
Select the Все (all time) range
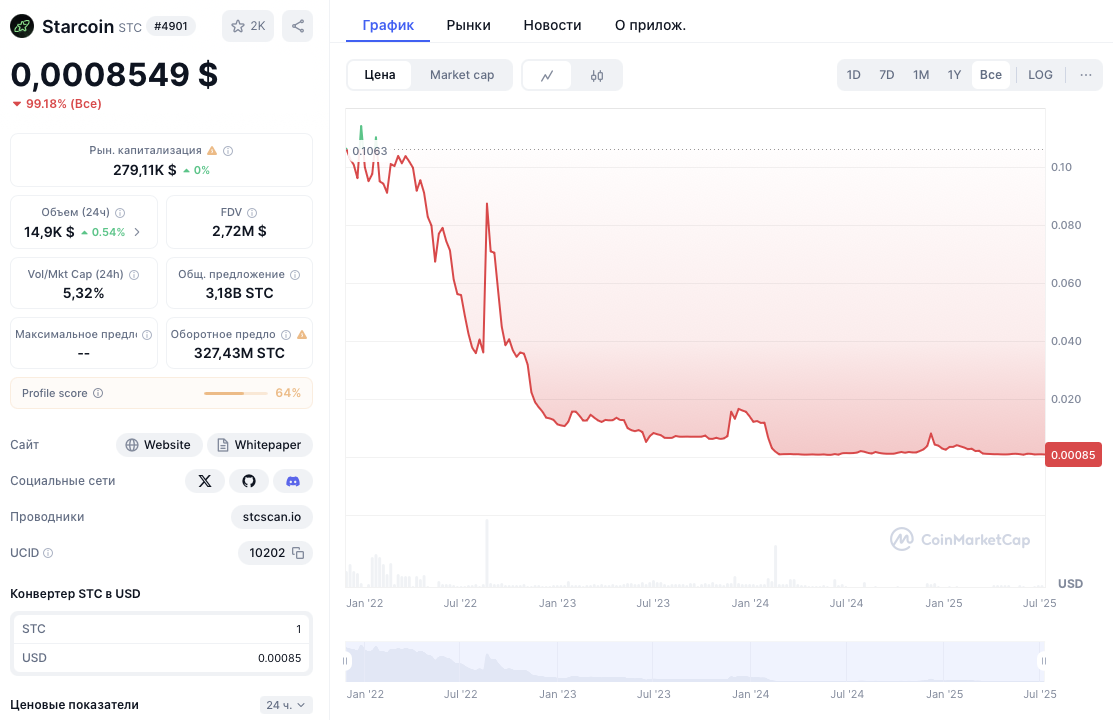click(x=990, y=75)
